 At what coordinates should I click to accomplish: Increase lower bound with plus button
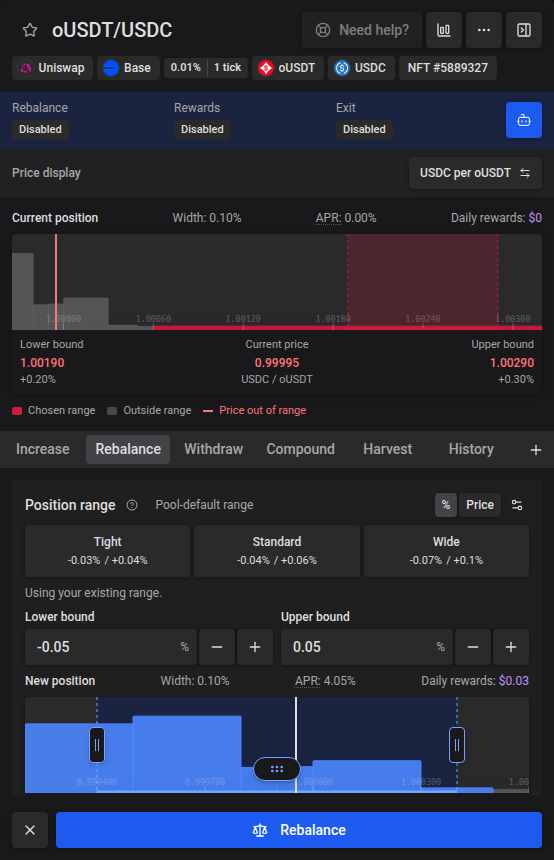pos(255,647)
